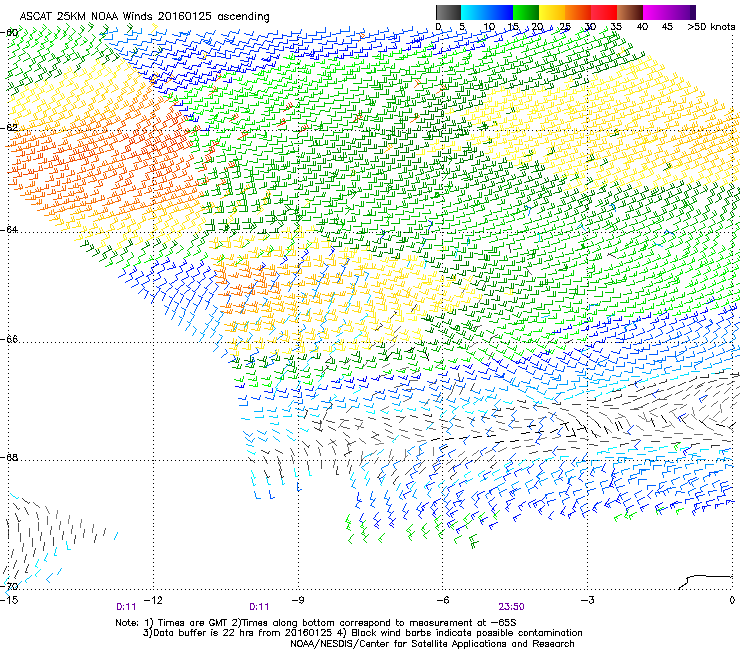
Task: Click the blue 10-15 knots legend segment
Action: click(500, 12)
